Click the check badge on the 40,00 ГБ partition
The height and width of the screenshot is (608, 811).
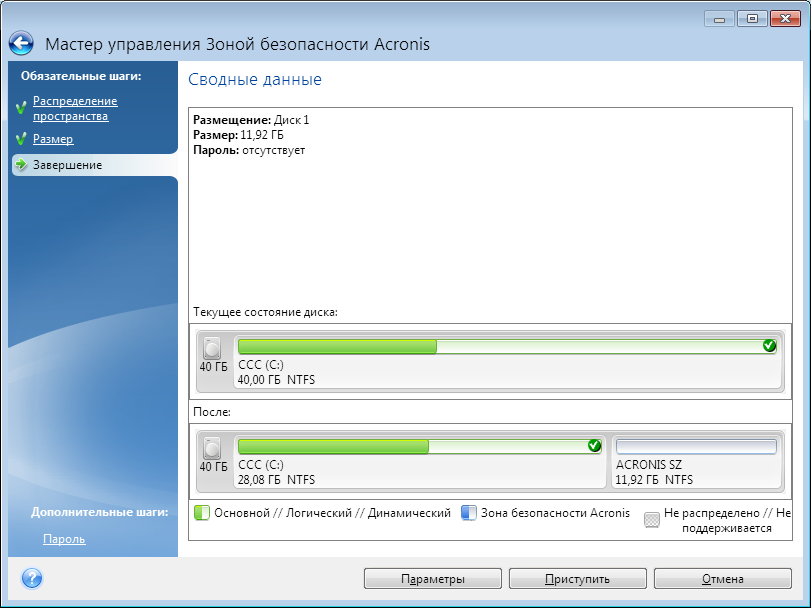coord(769,345)
